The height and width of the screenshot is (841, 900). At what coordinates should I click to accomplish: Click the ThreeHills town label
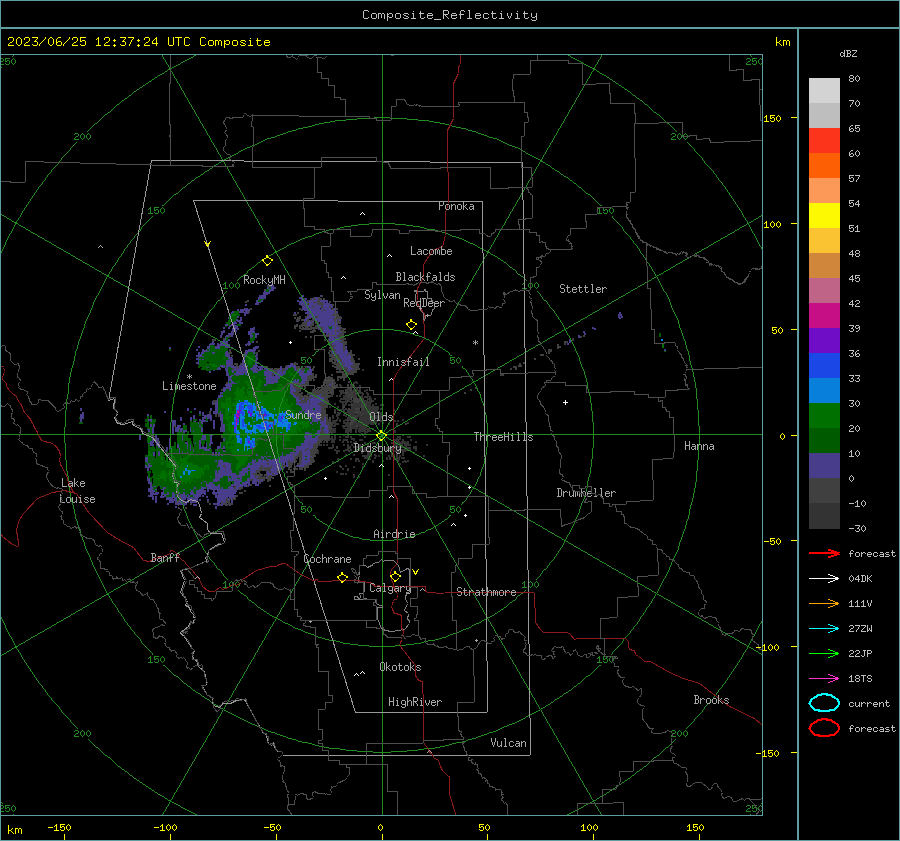tap(503, 437)
